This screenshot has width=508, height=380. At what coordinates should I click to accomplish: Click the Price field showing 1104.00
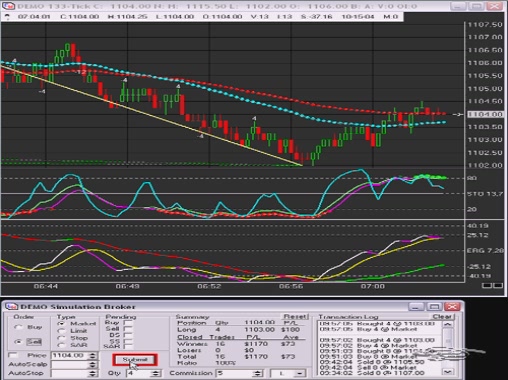70,356
